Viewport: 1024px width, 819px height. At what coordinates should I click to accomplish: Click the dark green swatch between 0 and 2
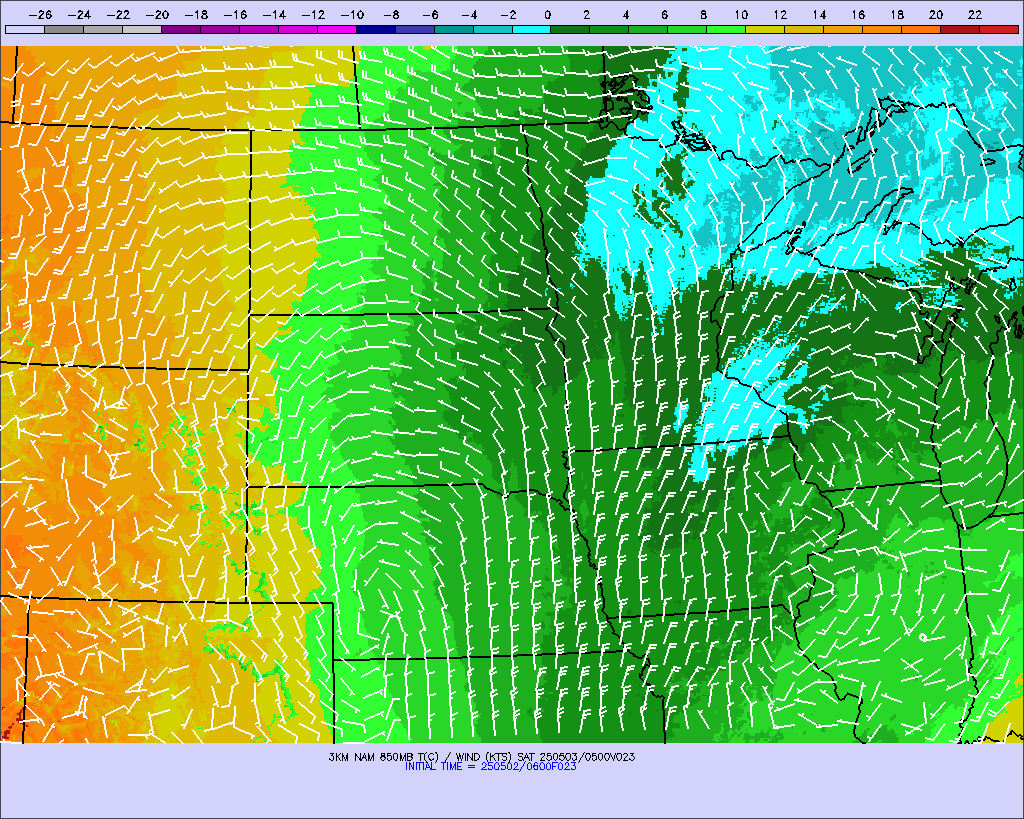[x=571, y=29]
